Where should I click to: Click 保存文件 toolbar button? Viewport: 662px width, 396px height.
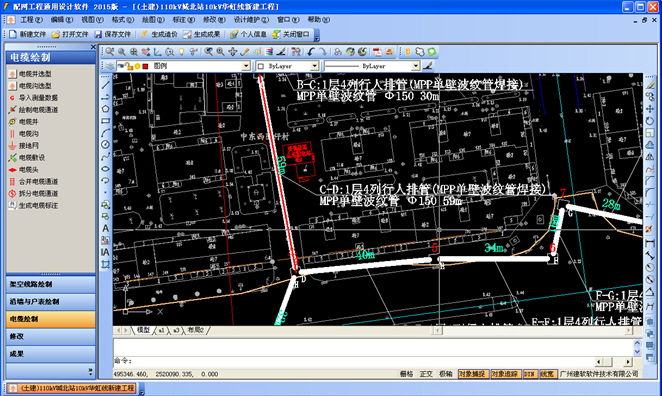[x=113, y=34]
